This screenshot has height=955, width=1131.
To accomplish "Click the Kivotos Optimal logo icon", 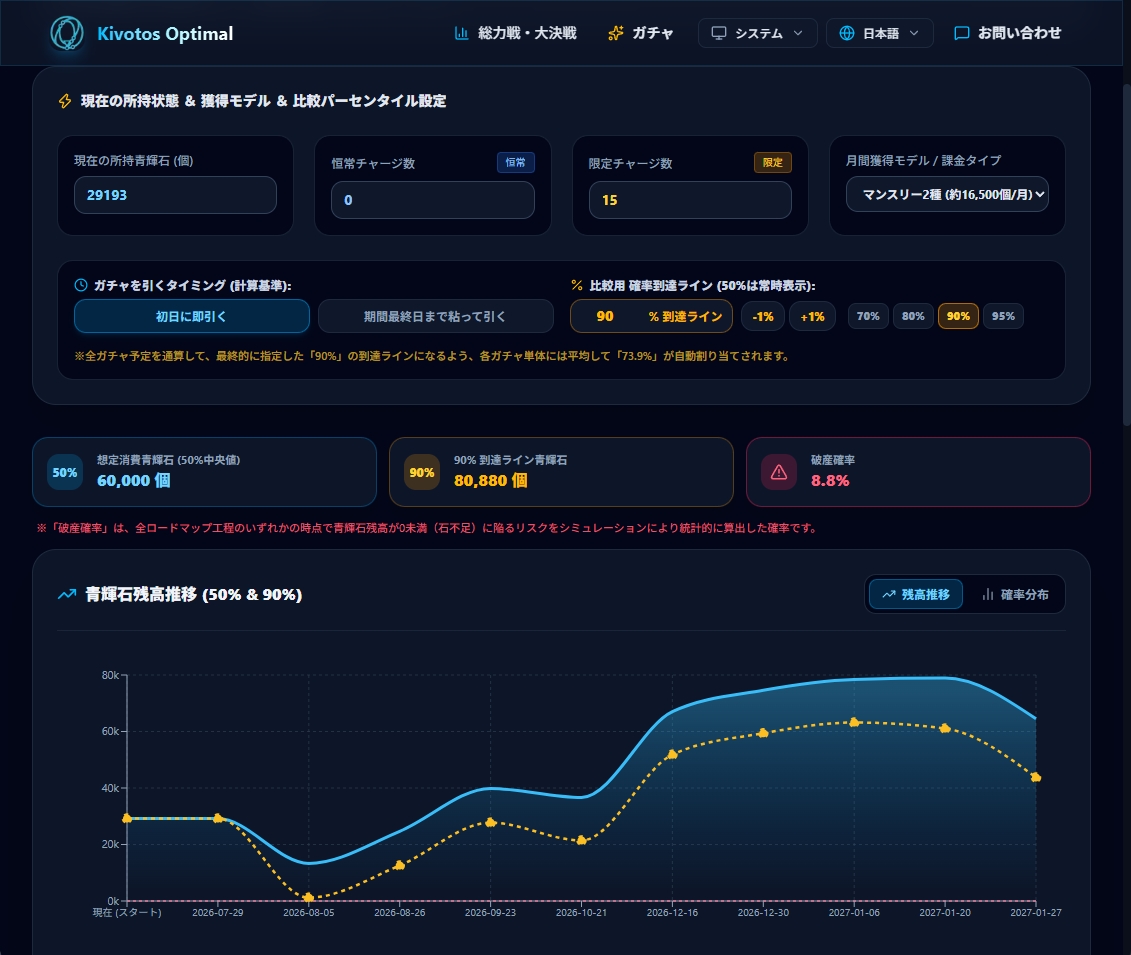I will (67, 33).
